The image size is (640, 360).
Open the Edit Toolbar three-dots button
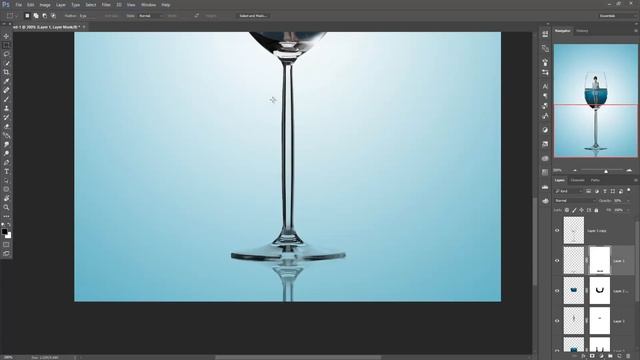(x=6, y=216)
